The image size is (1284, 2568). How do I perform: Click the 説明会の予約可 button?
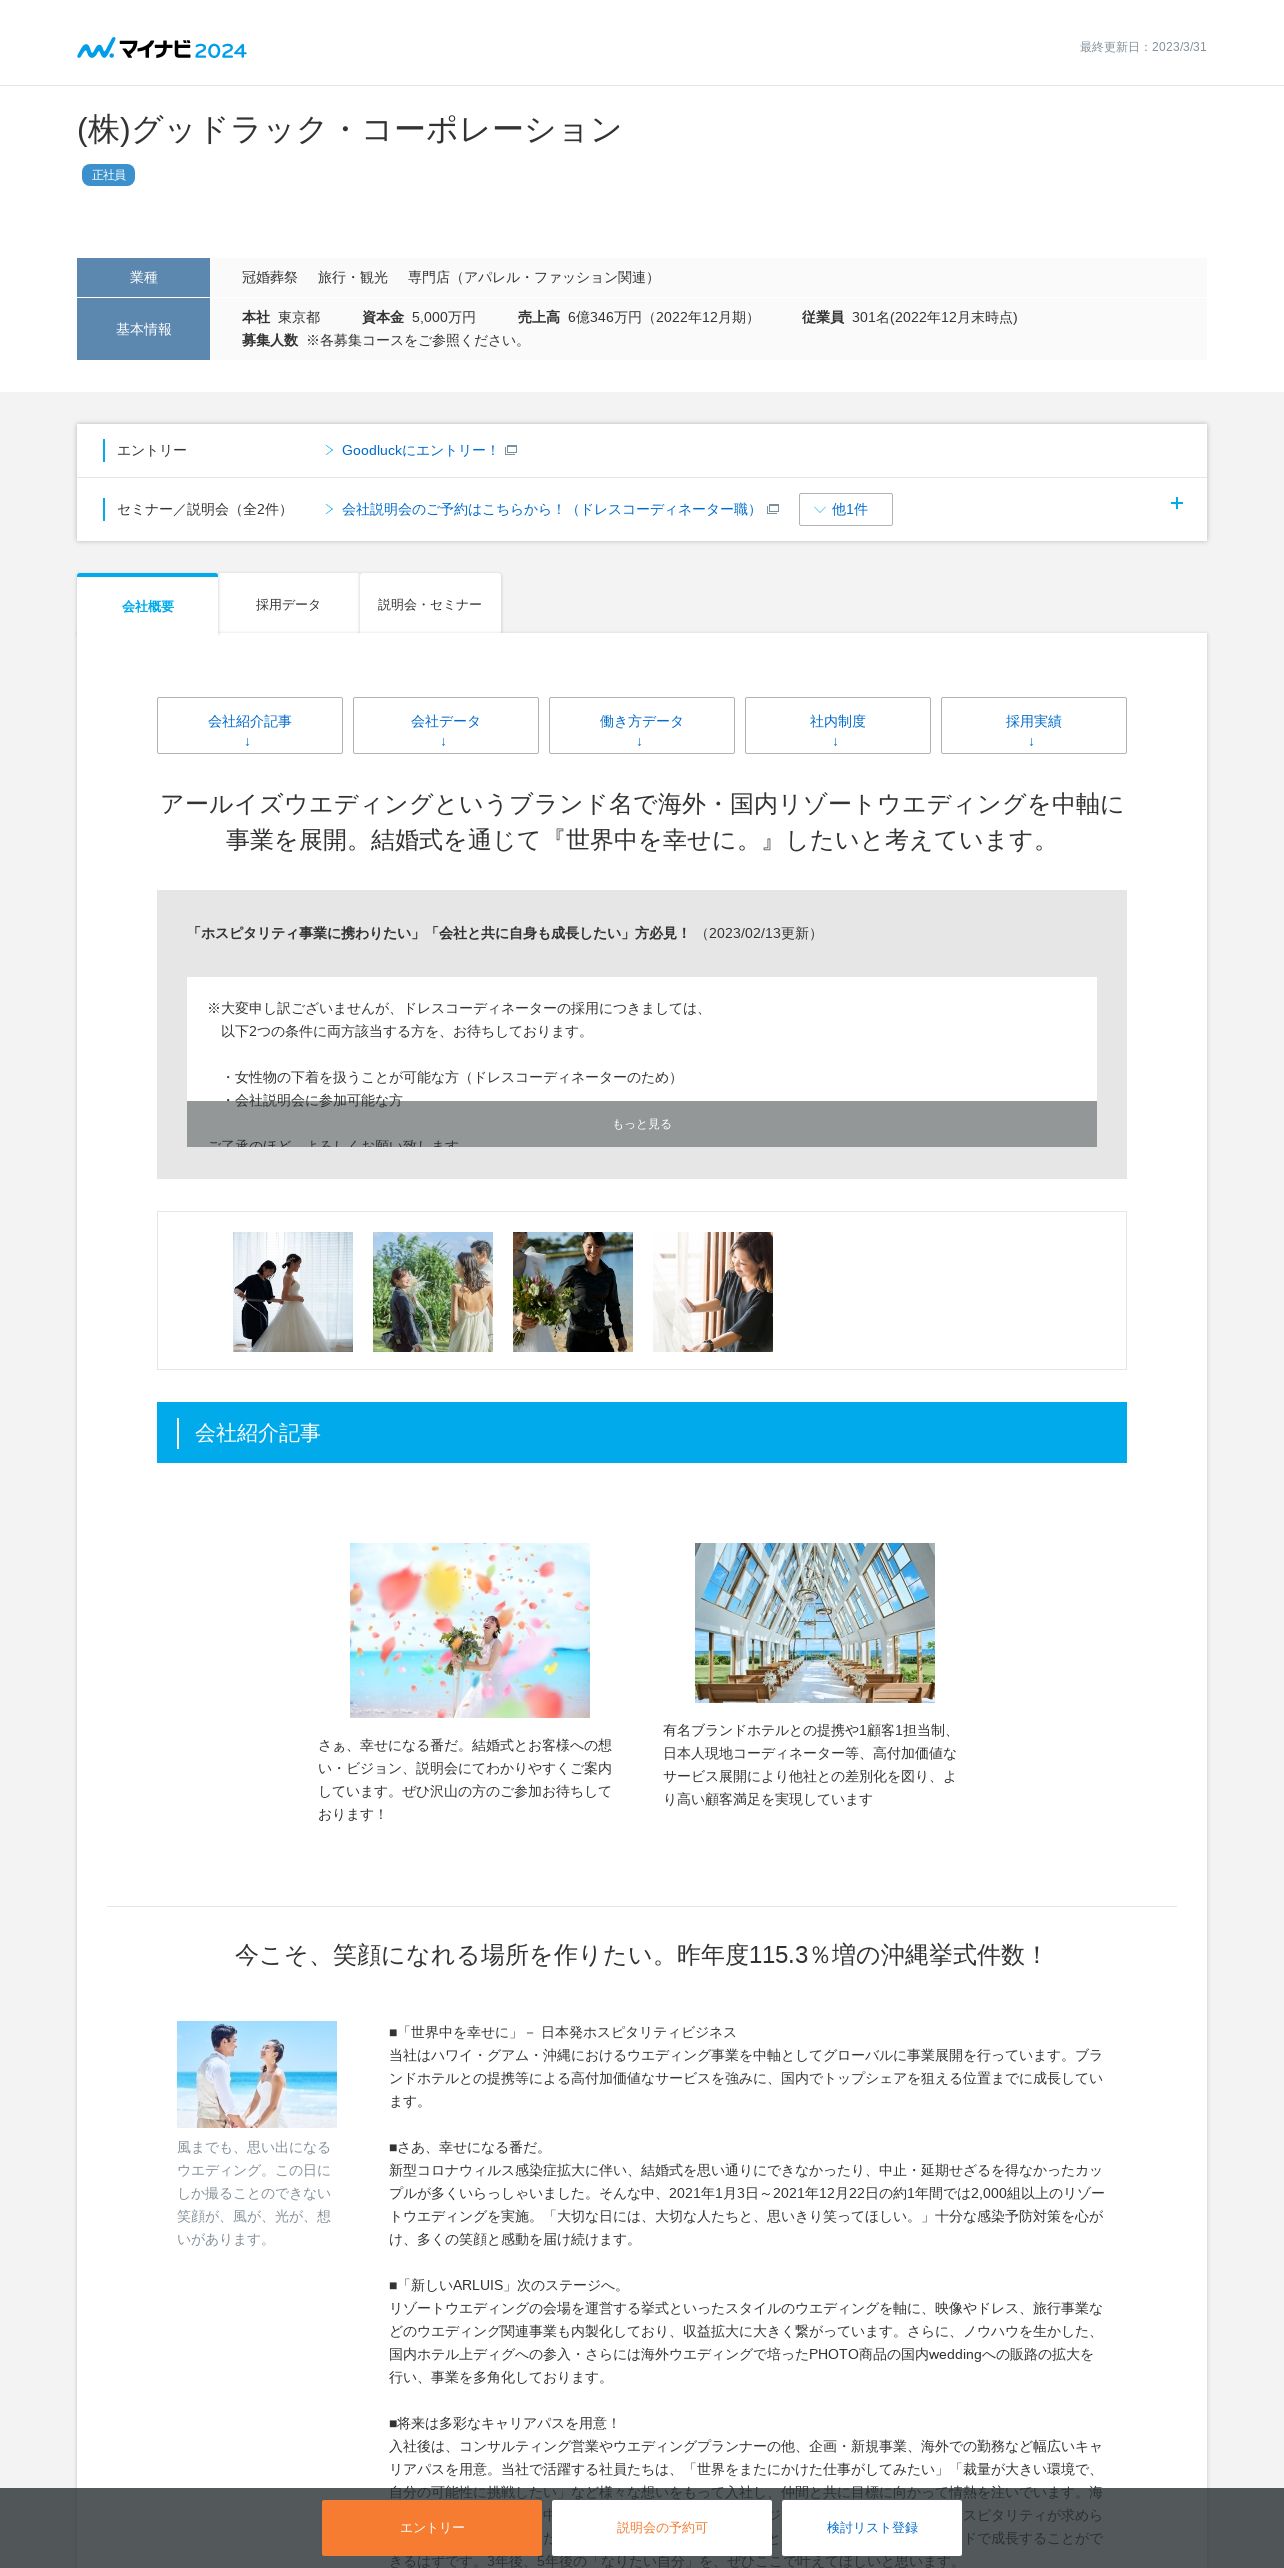[662, 2528]
